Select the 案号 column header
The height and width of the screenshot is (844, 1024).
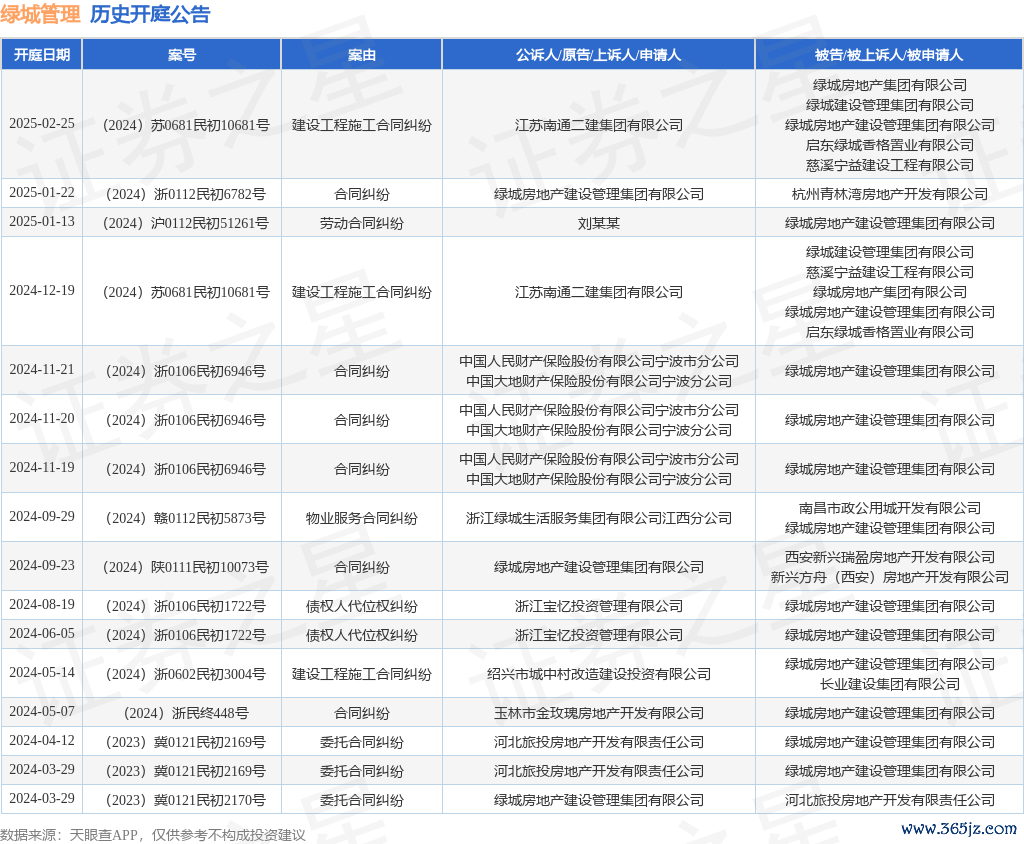[x=182, y=55]
